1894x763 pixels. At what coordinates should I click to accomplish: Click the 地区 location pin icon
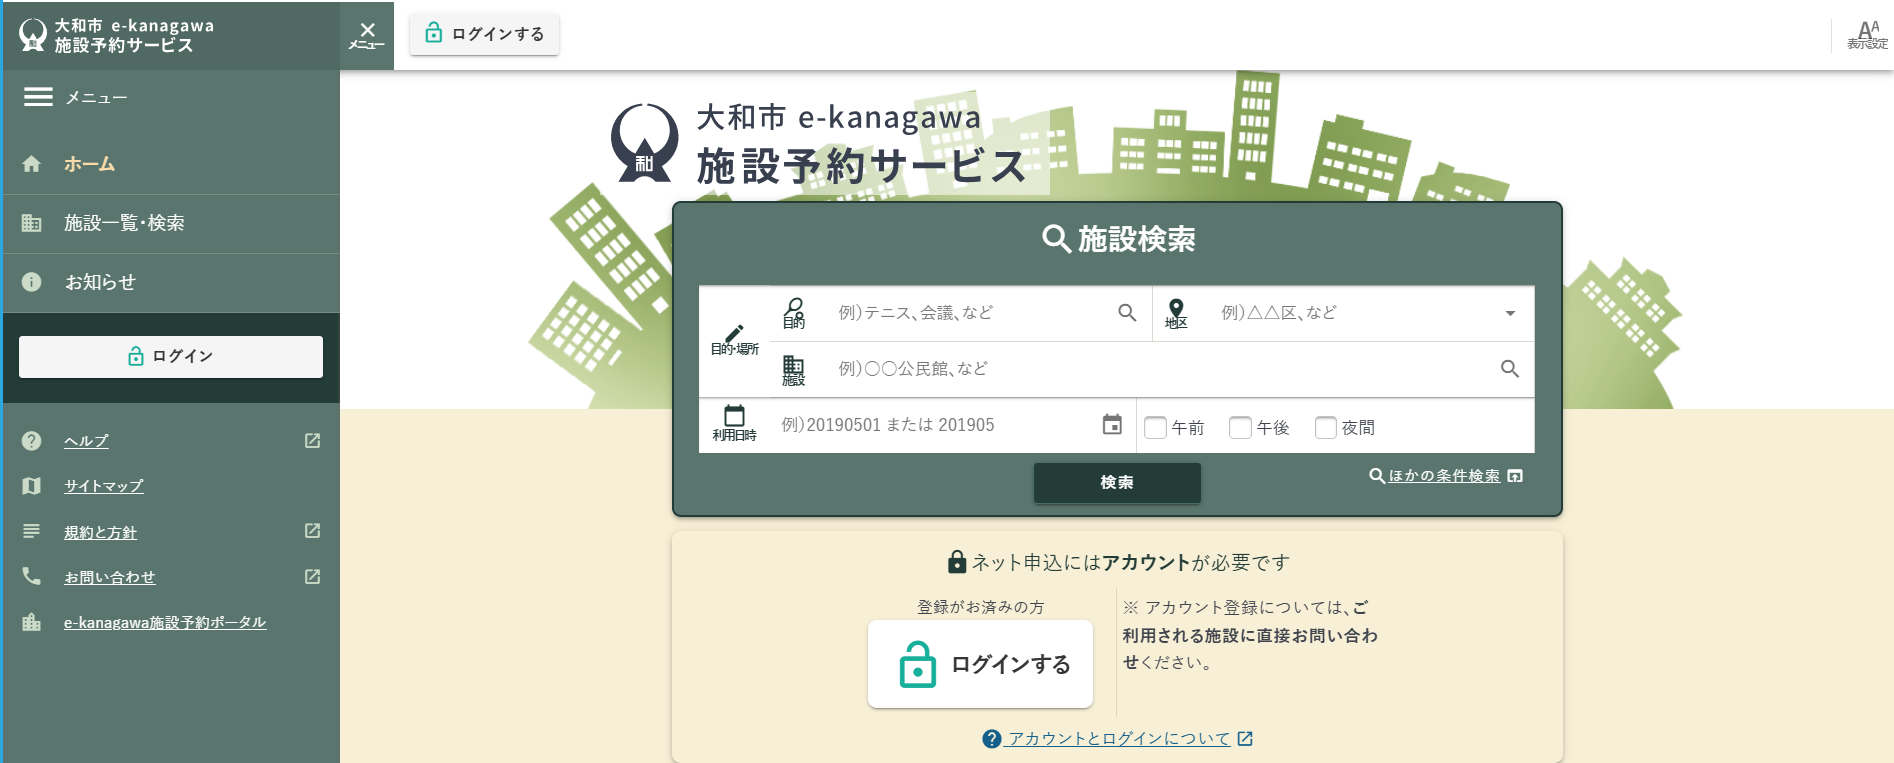(x=1176, y=313)
